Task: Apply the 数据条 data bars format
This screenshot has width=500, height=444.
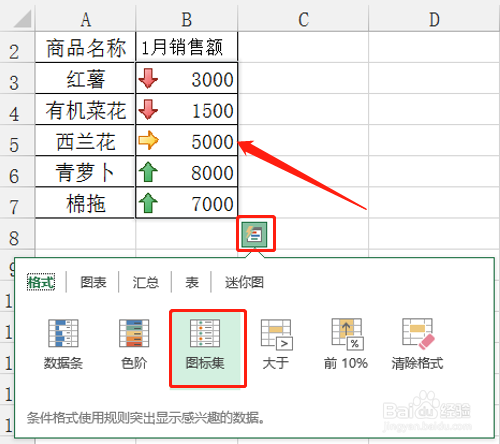Action: coord(63,344)
